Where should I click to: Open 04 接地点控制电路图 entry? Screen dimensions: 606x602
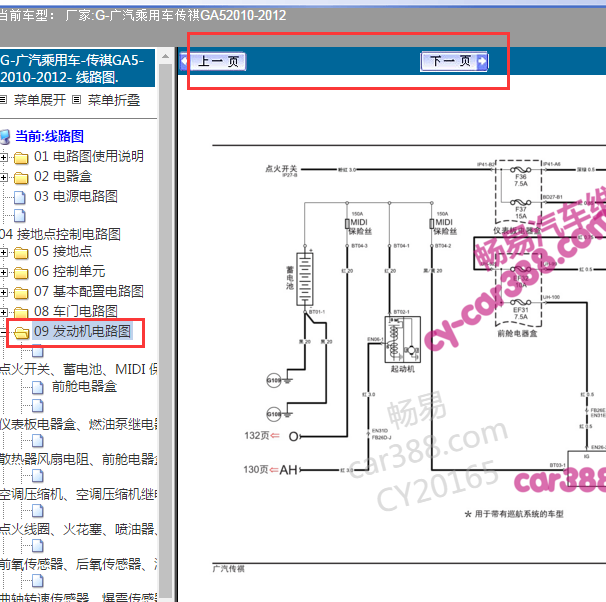pos(60,234)
